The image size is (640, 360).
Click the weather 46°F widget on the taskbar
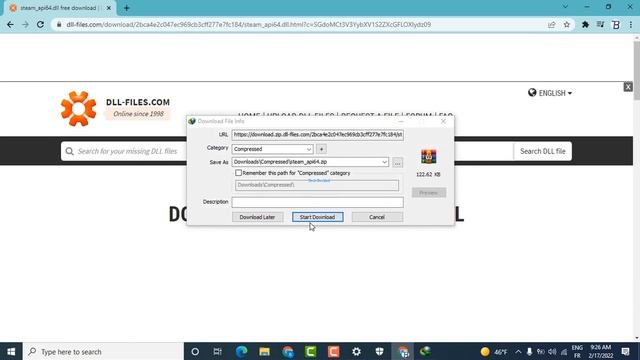click(494, 351)
